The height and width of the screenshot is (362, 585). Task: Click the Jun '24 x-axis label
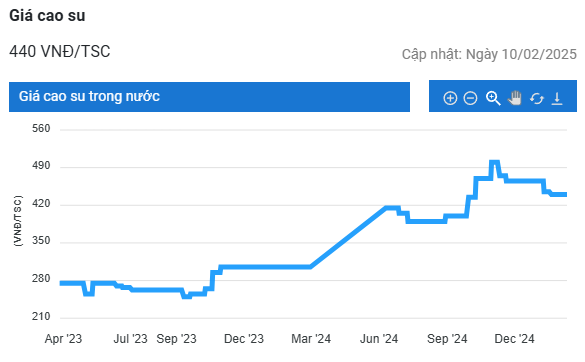point(379,338)
